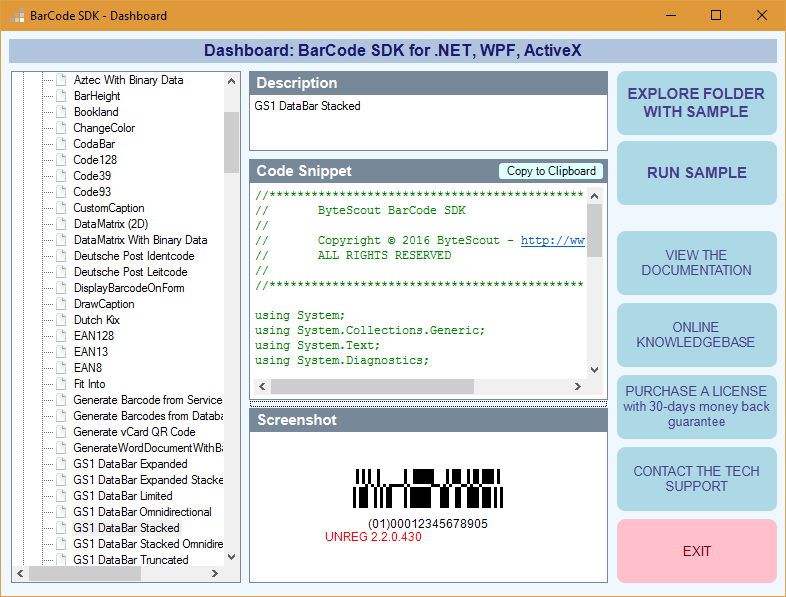This screenshot has height=597, width=786.
Task: Select the Deutsche Post Leitcode sample
Action: pos(130,272)
